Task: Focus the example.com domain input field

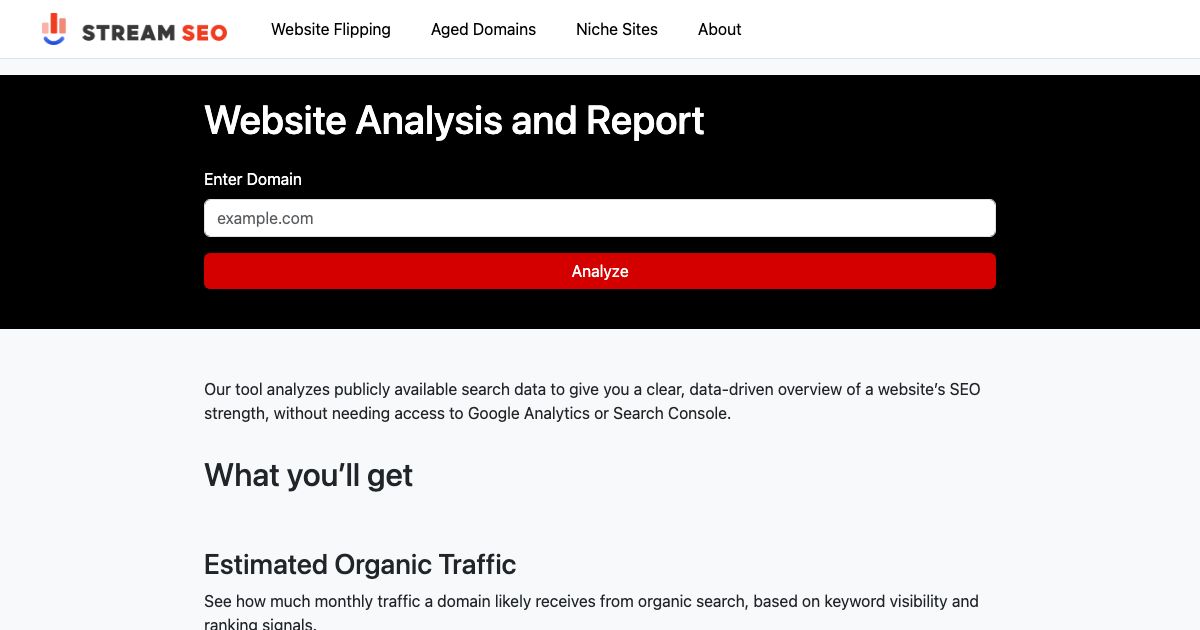Action: click(599, 218)
